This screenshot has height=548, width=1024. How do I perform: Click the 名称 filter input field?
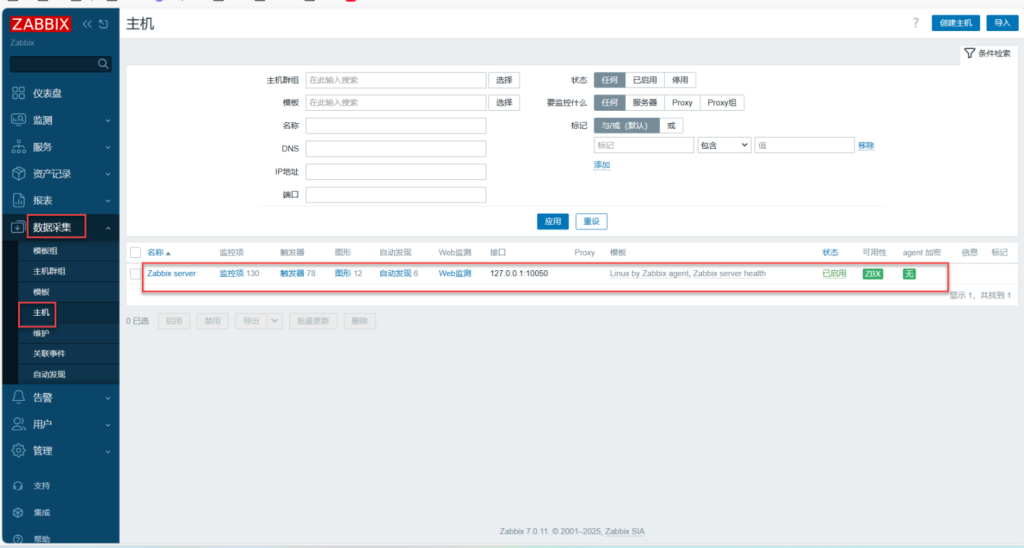395,126
